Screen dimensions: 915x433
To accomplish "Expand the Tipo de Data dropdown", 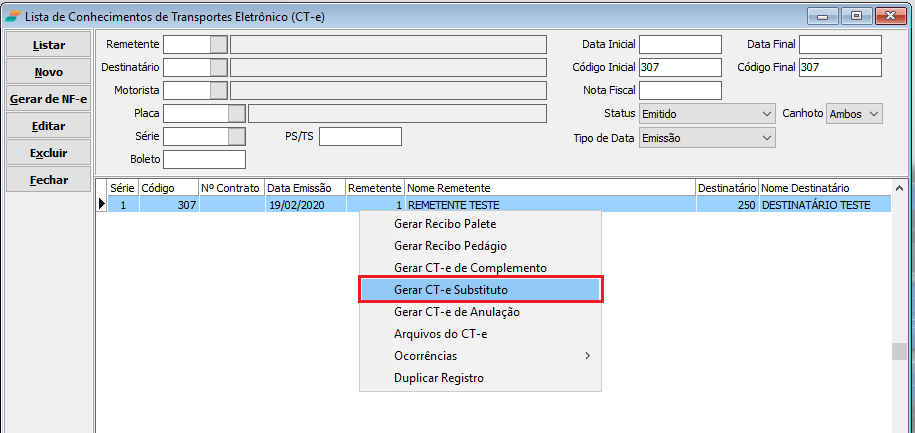I will tap(767, 137).
